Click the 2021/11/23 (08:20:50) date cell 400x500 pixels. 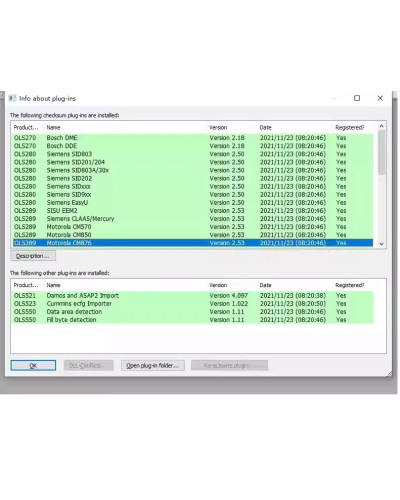(293, 303)
